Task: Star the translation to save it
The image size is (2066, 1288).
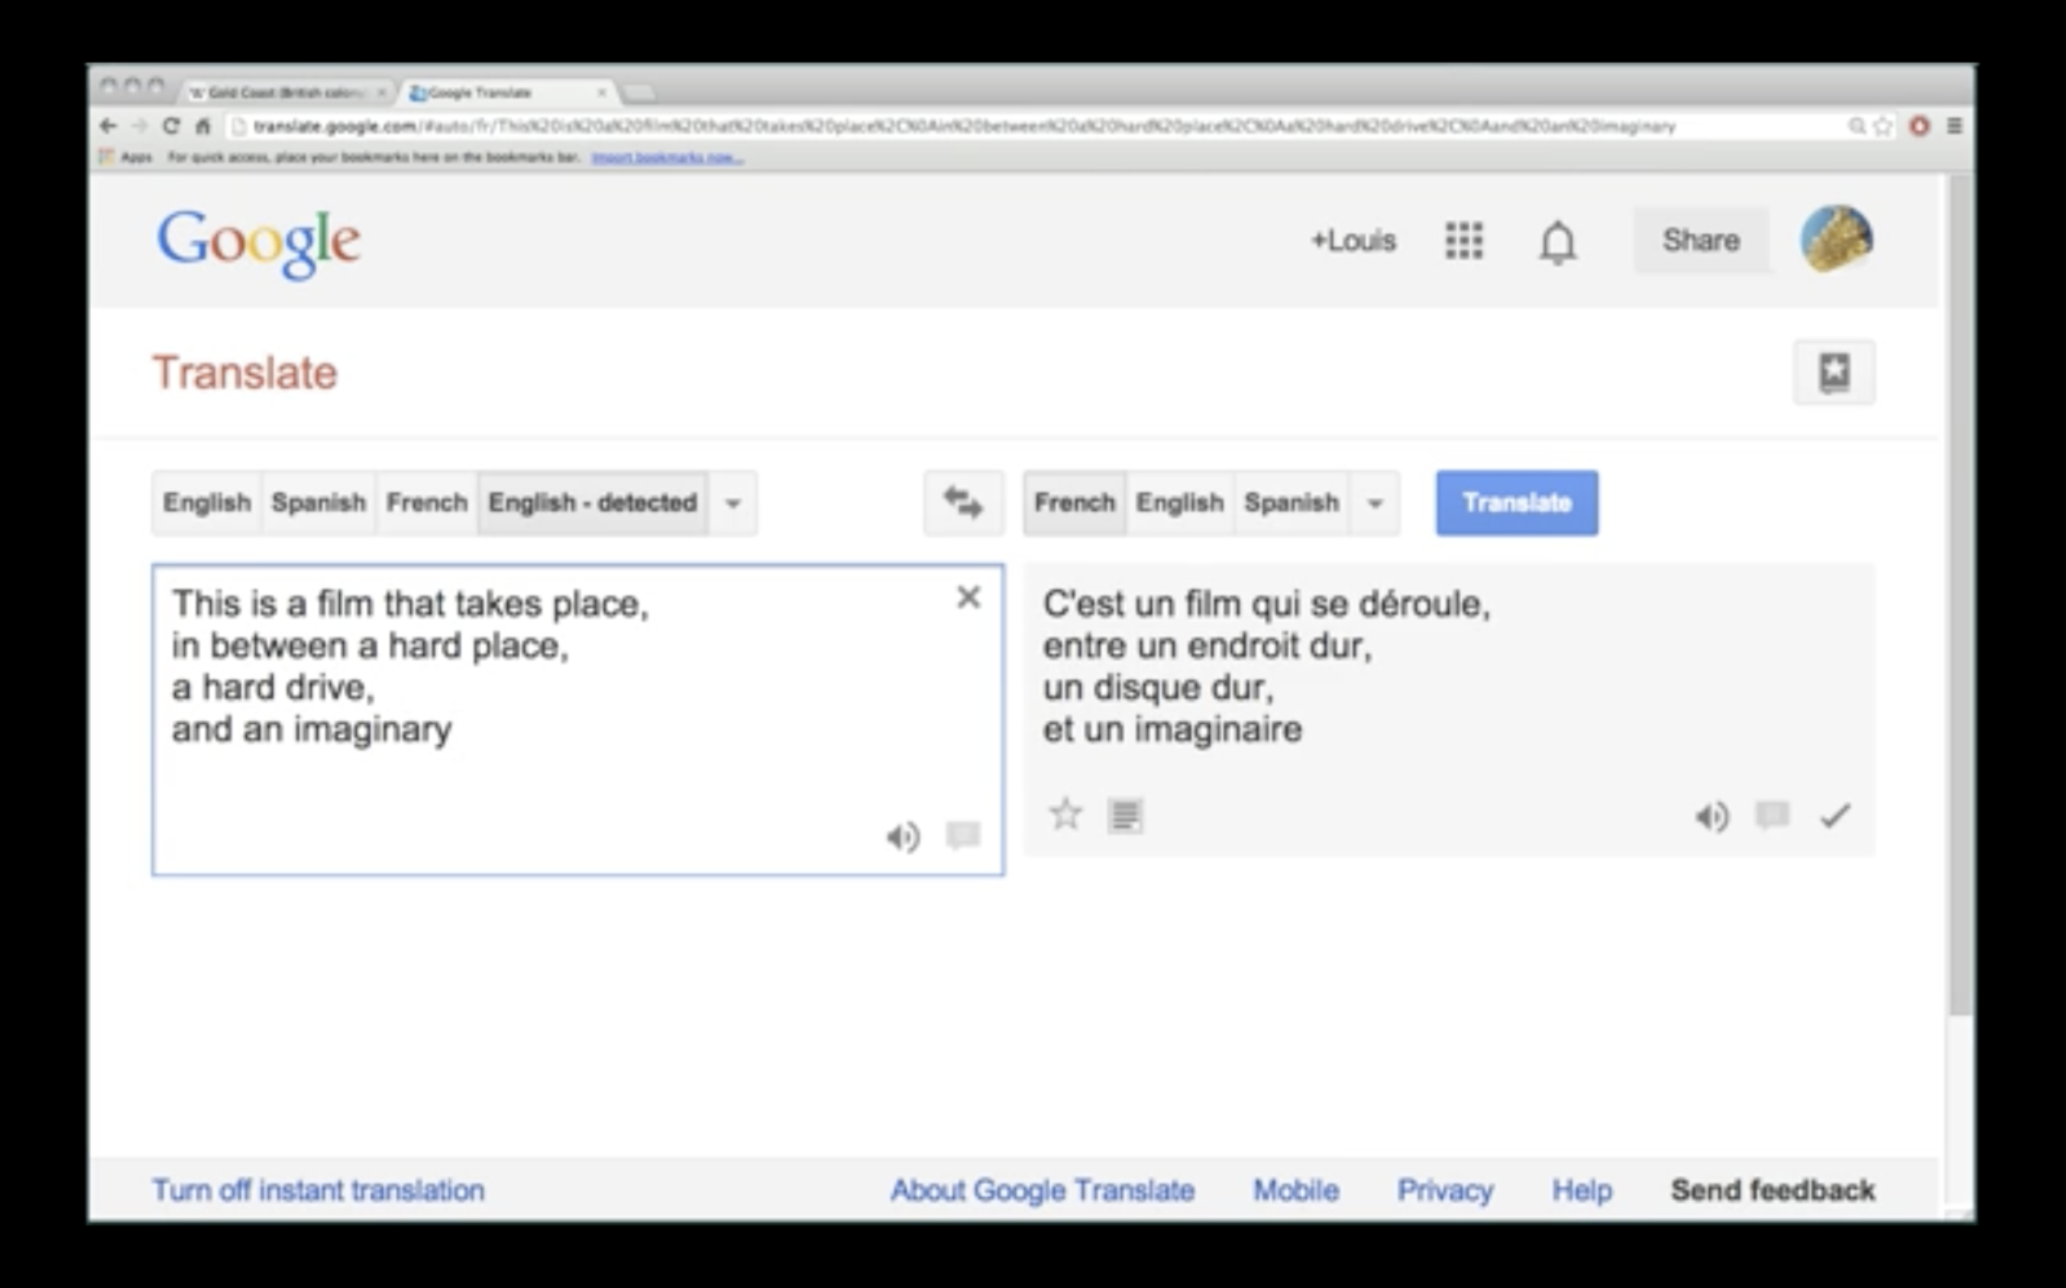Action: click(x=1066, y=815)
